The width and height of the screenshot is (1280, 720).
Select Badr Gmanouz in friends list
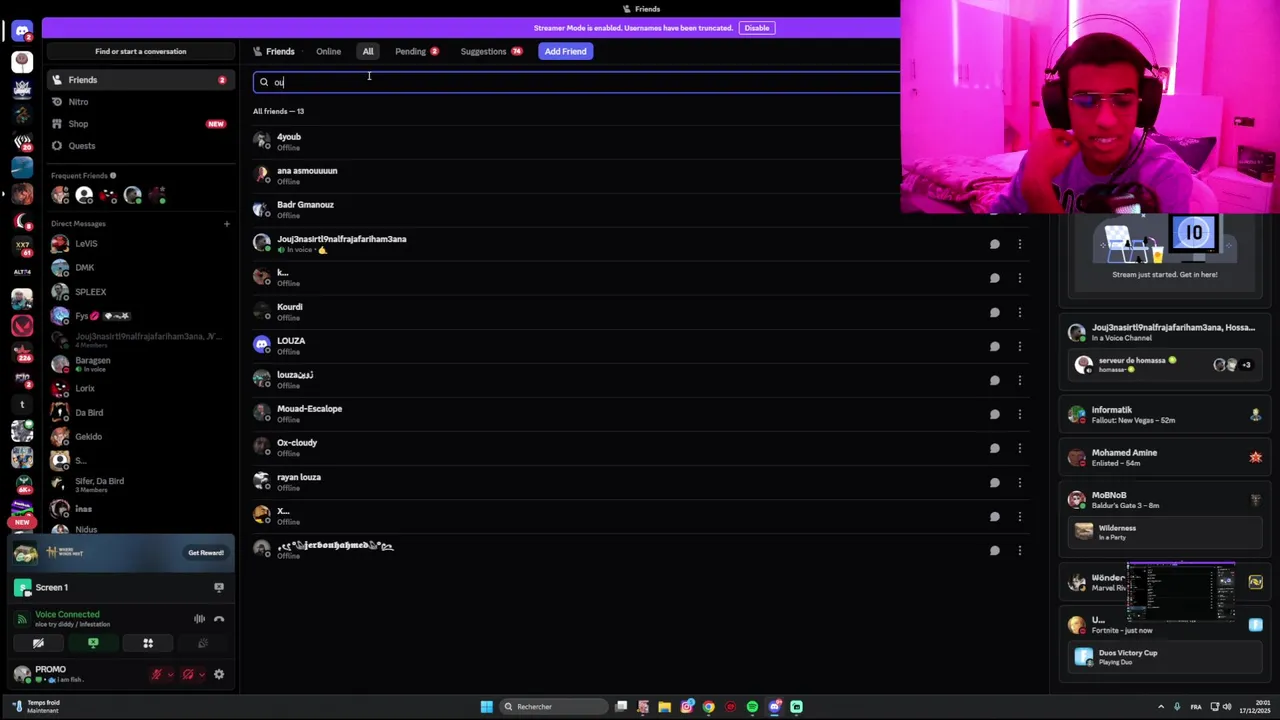[640, 210]
